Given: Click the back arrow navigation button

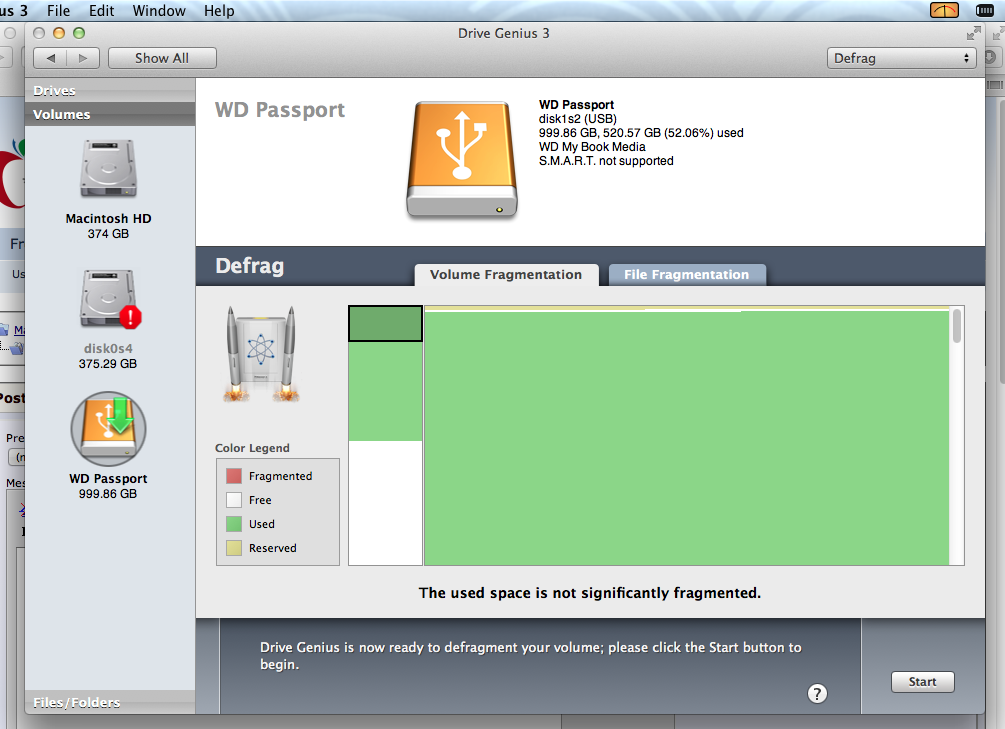Looking at the screenshot, I should tap(51, 58).
